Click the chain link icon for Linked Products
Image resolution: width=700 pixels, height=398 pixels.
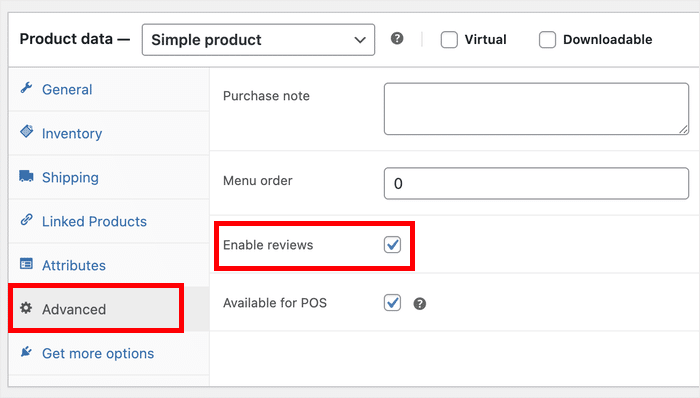tap(26, 220)
